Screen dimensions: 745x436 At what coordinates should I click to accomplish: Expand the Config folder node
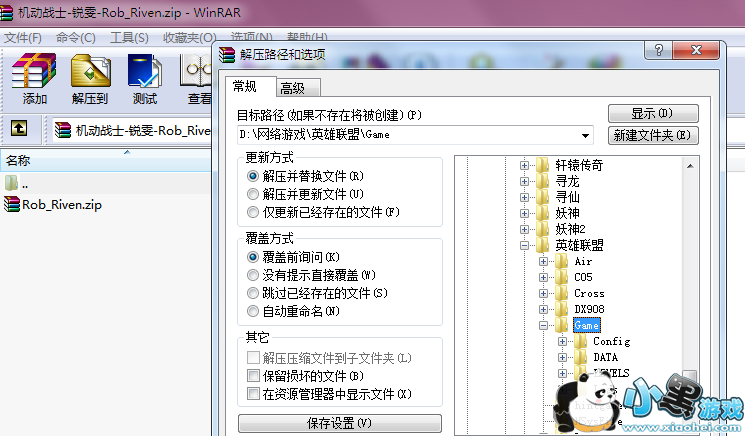click(x=562, y=341)
